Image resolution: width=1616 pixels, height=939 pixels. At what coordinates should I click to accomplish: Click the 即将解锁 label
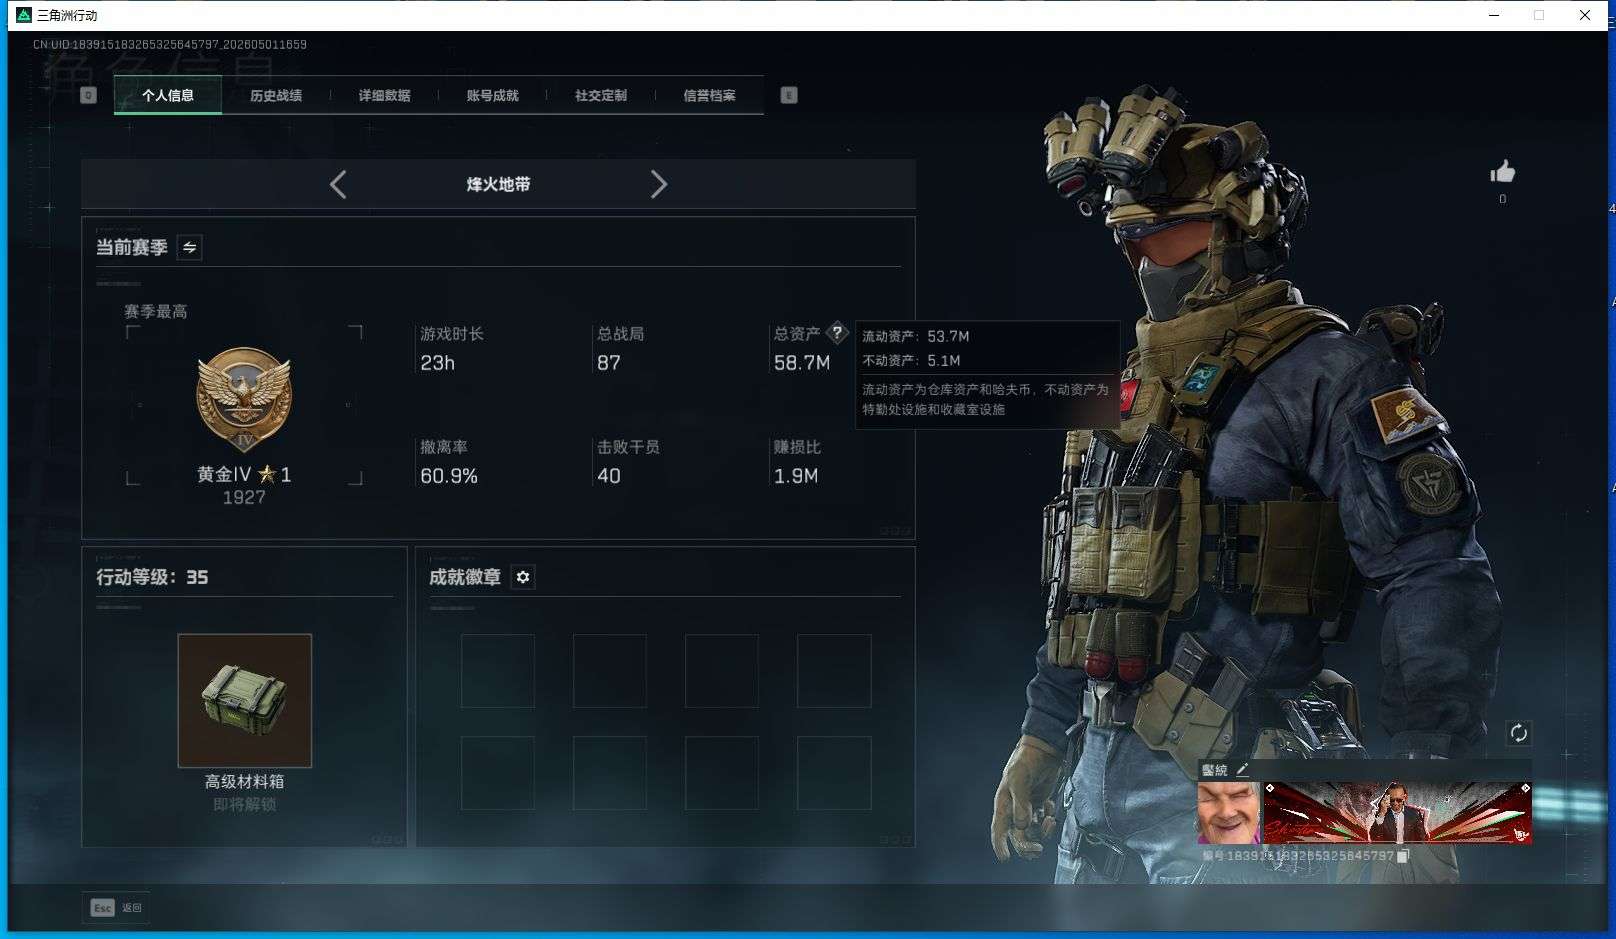point(244,804)
